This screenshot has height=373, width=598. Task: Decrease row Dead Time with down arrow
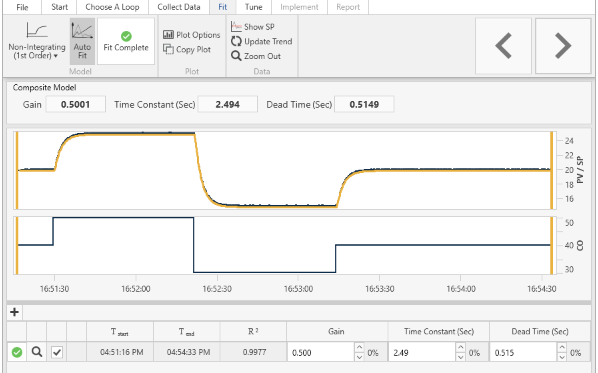pos(562,357)
